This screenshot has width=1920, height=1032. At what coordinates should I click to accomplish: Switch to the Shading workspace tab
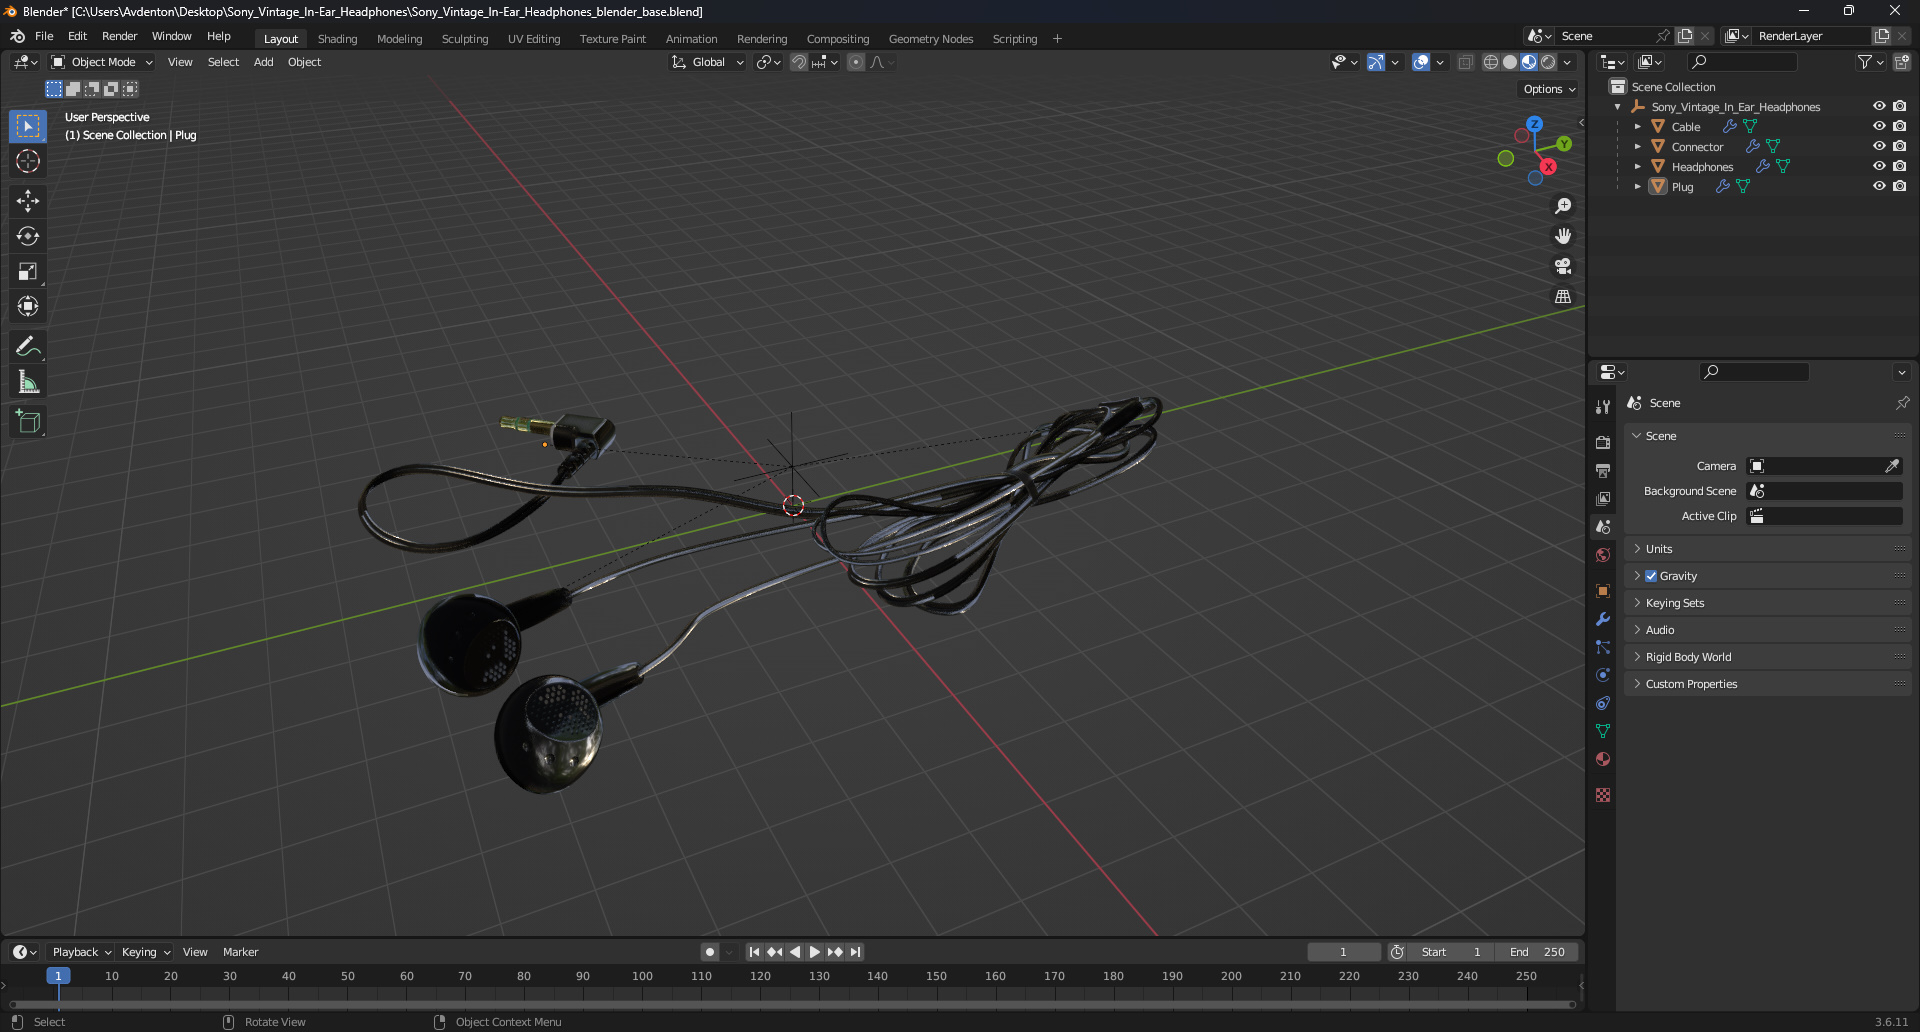[x=337, y=39]
